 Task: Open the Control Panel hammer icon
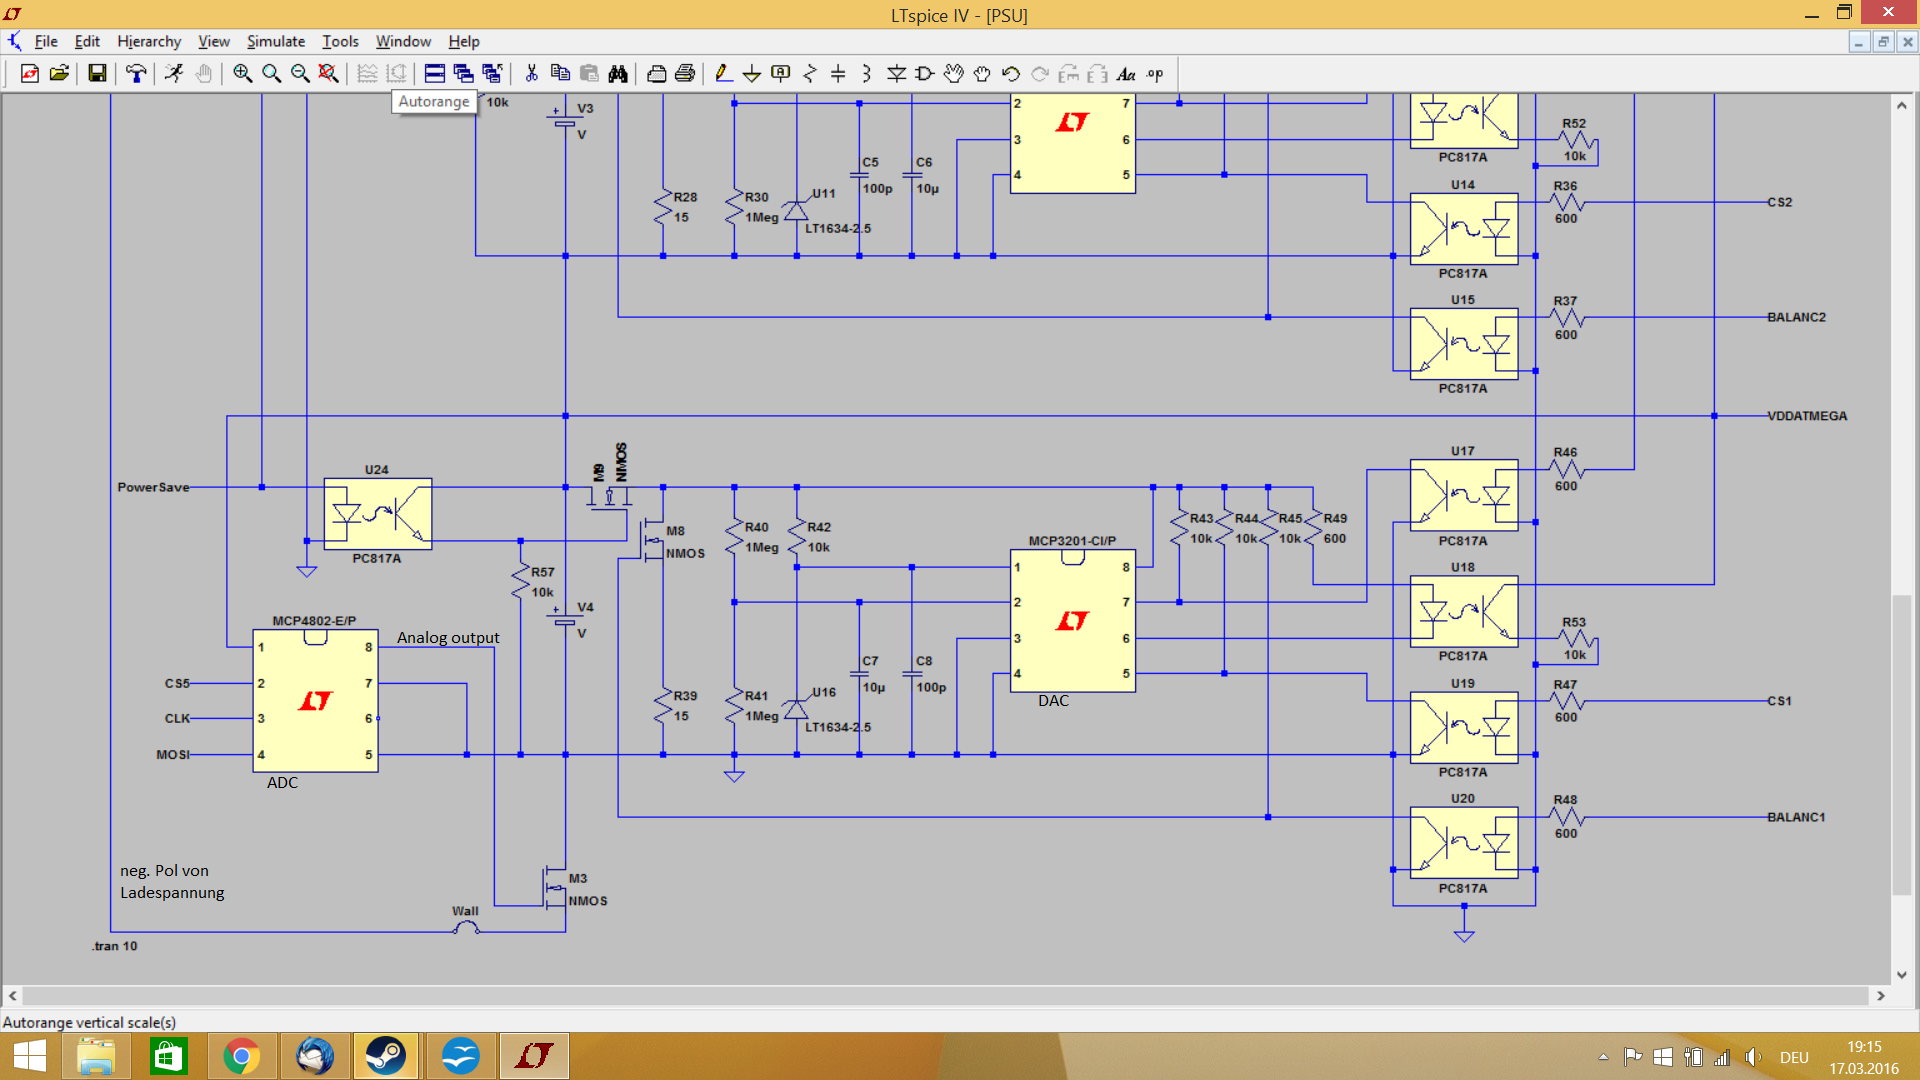click(x=136, y=73)
